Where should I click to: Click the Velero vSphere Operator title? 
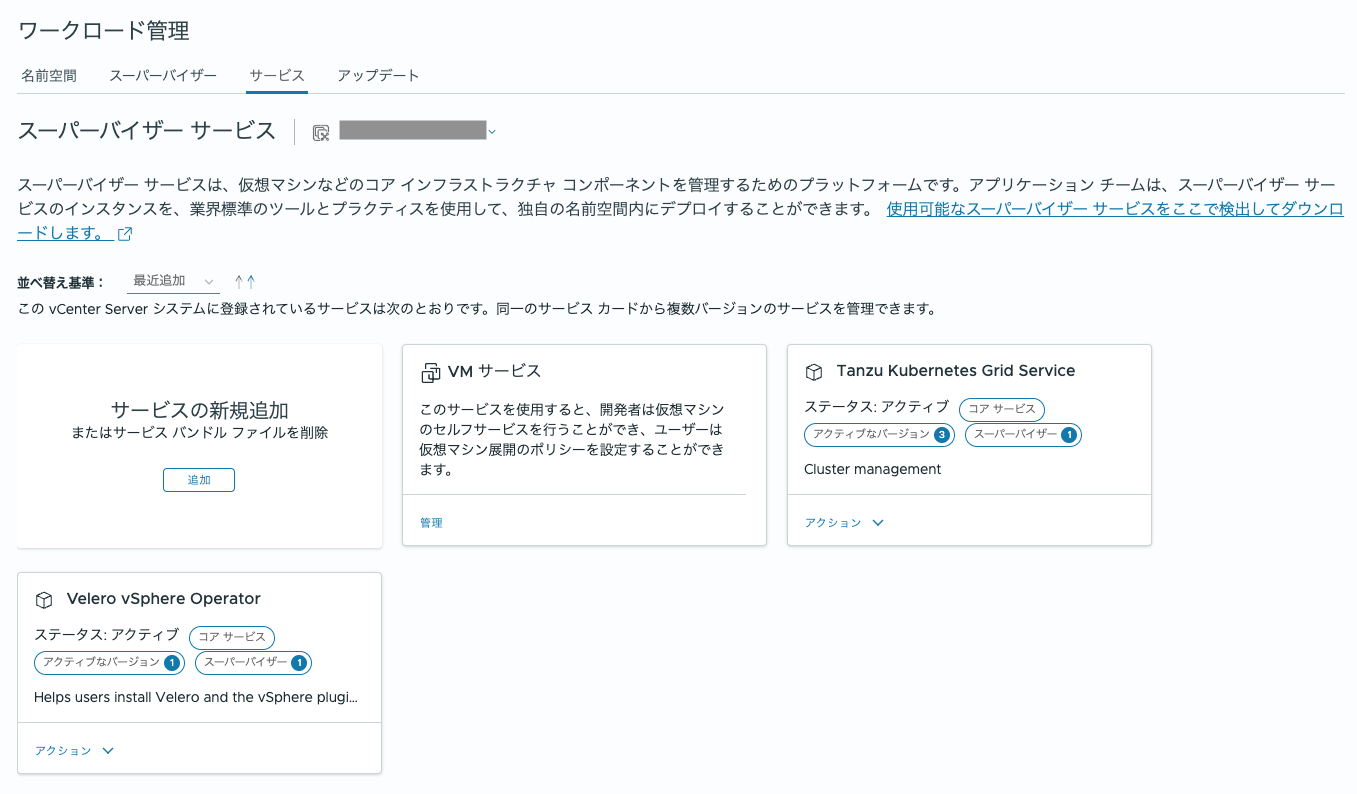163,599
